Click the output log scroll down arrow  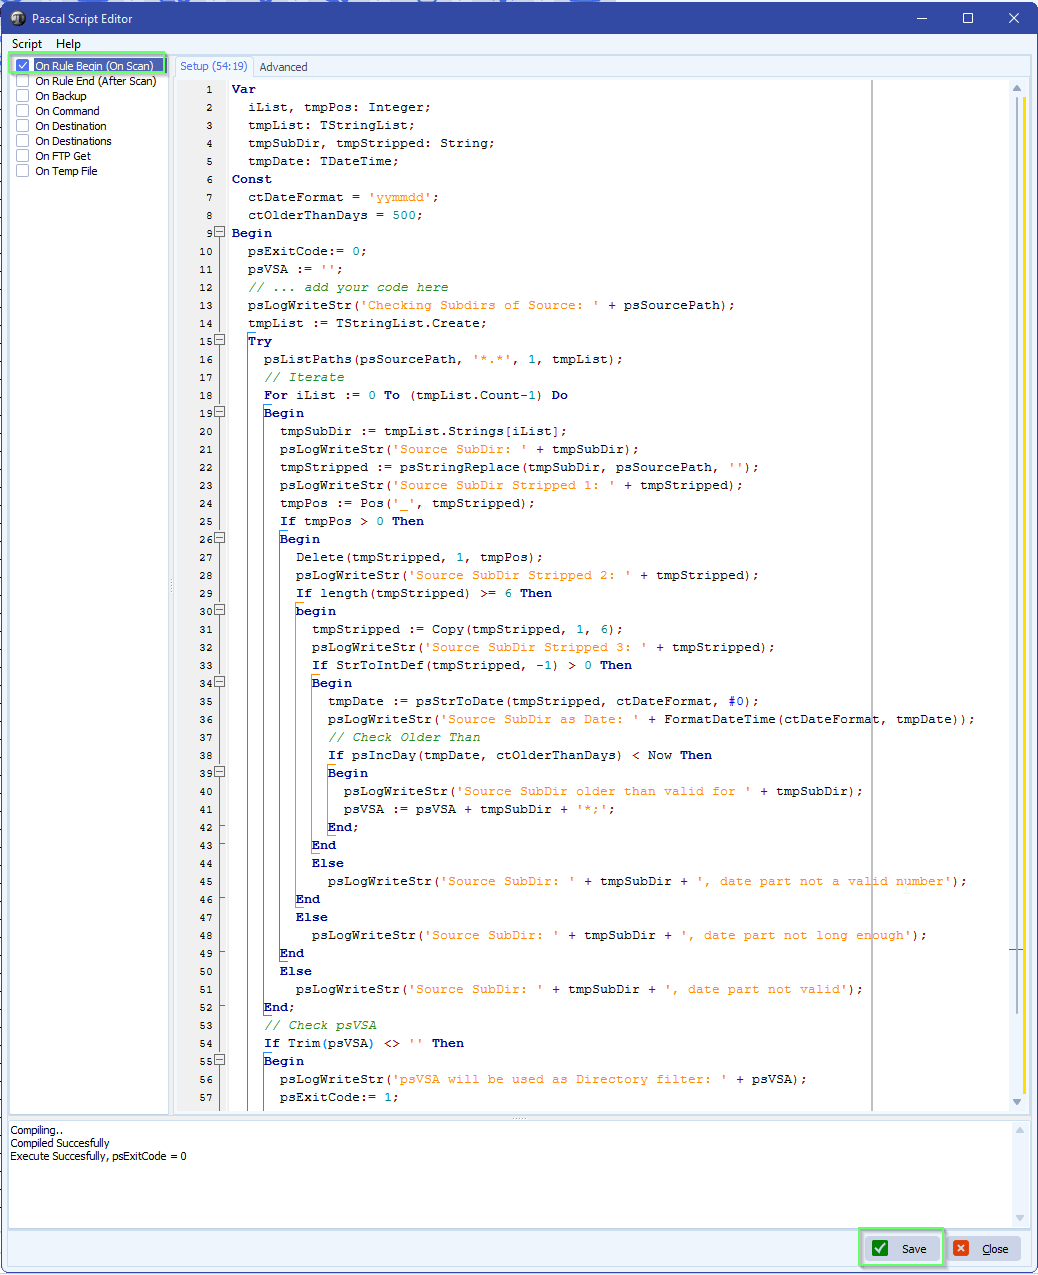tap(1020, 1218)
